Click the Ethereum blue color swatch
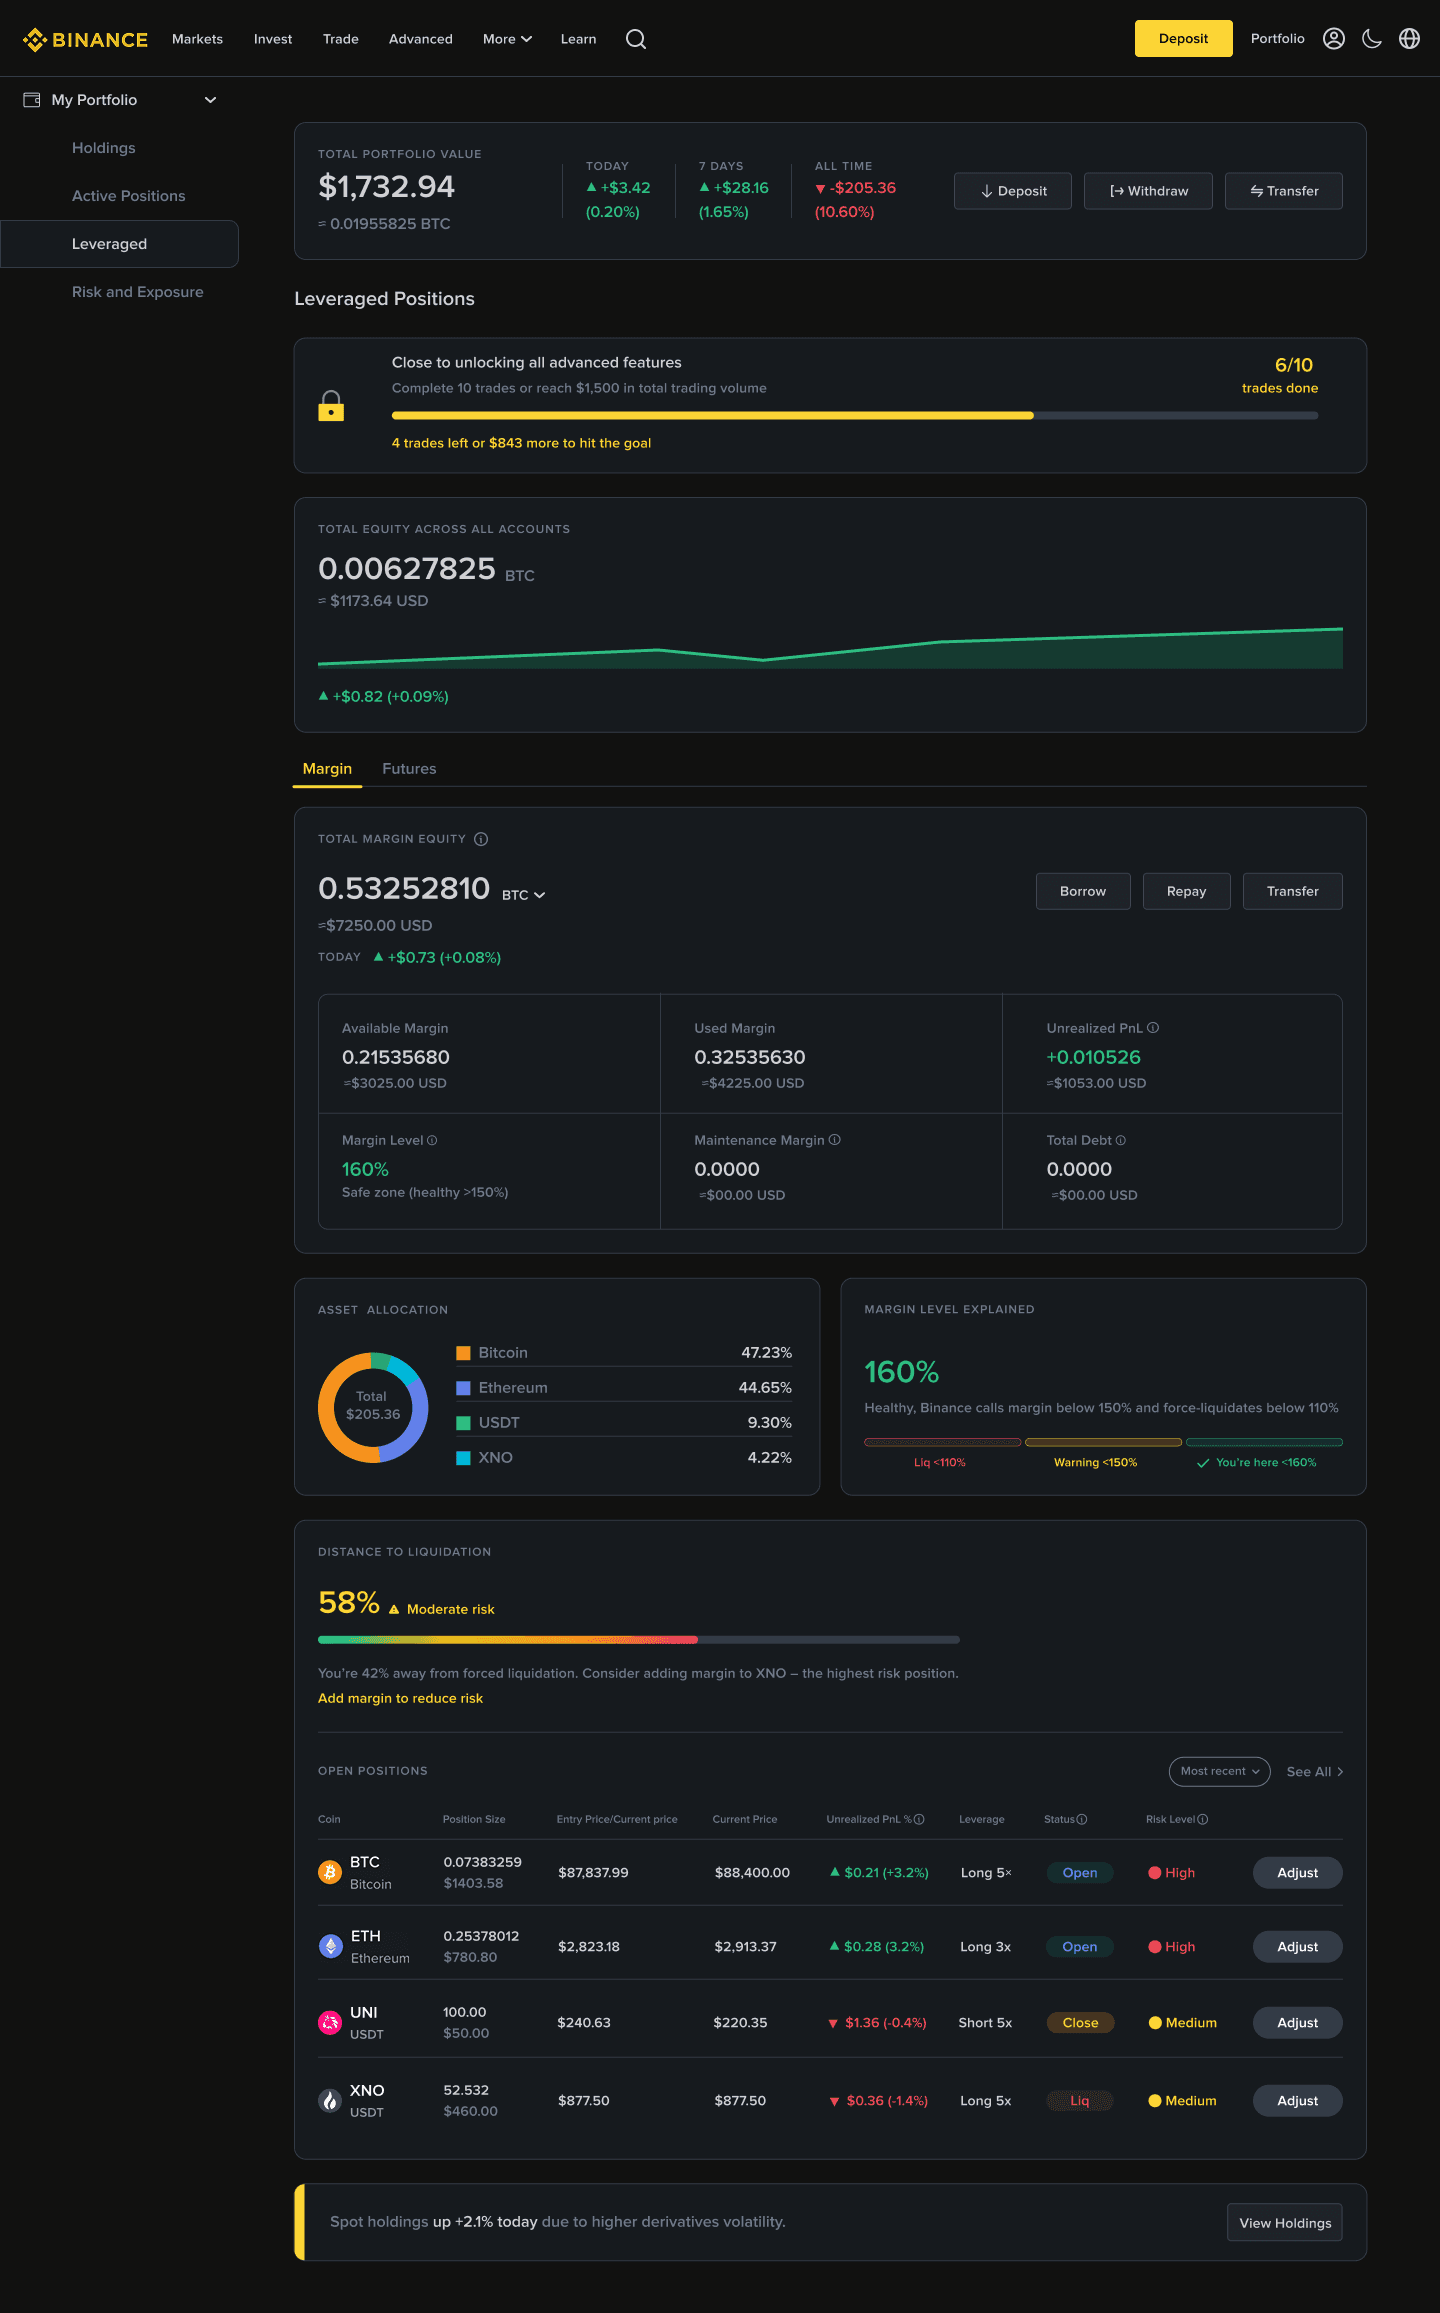Screen dimensions: 1440x2313 463,1388
